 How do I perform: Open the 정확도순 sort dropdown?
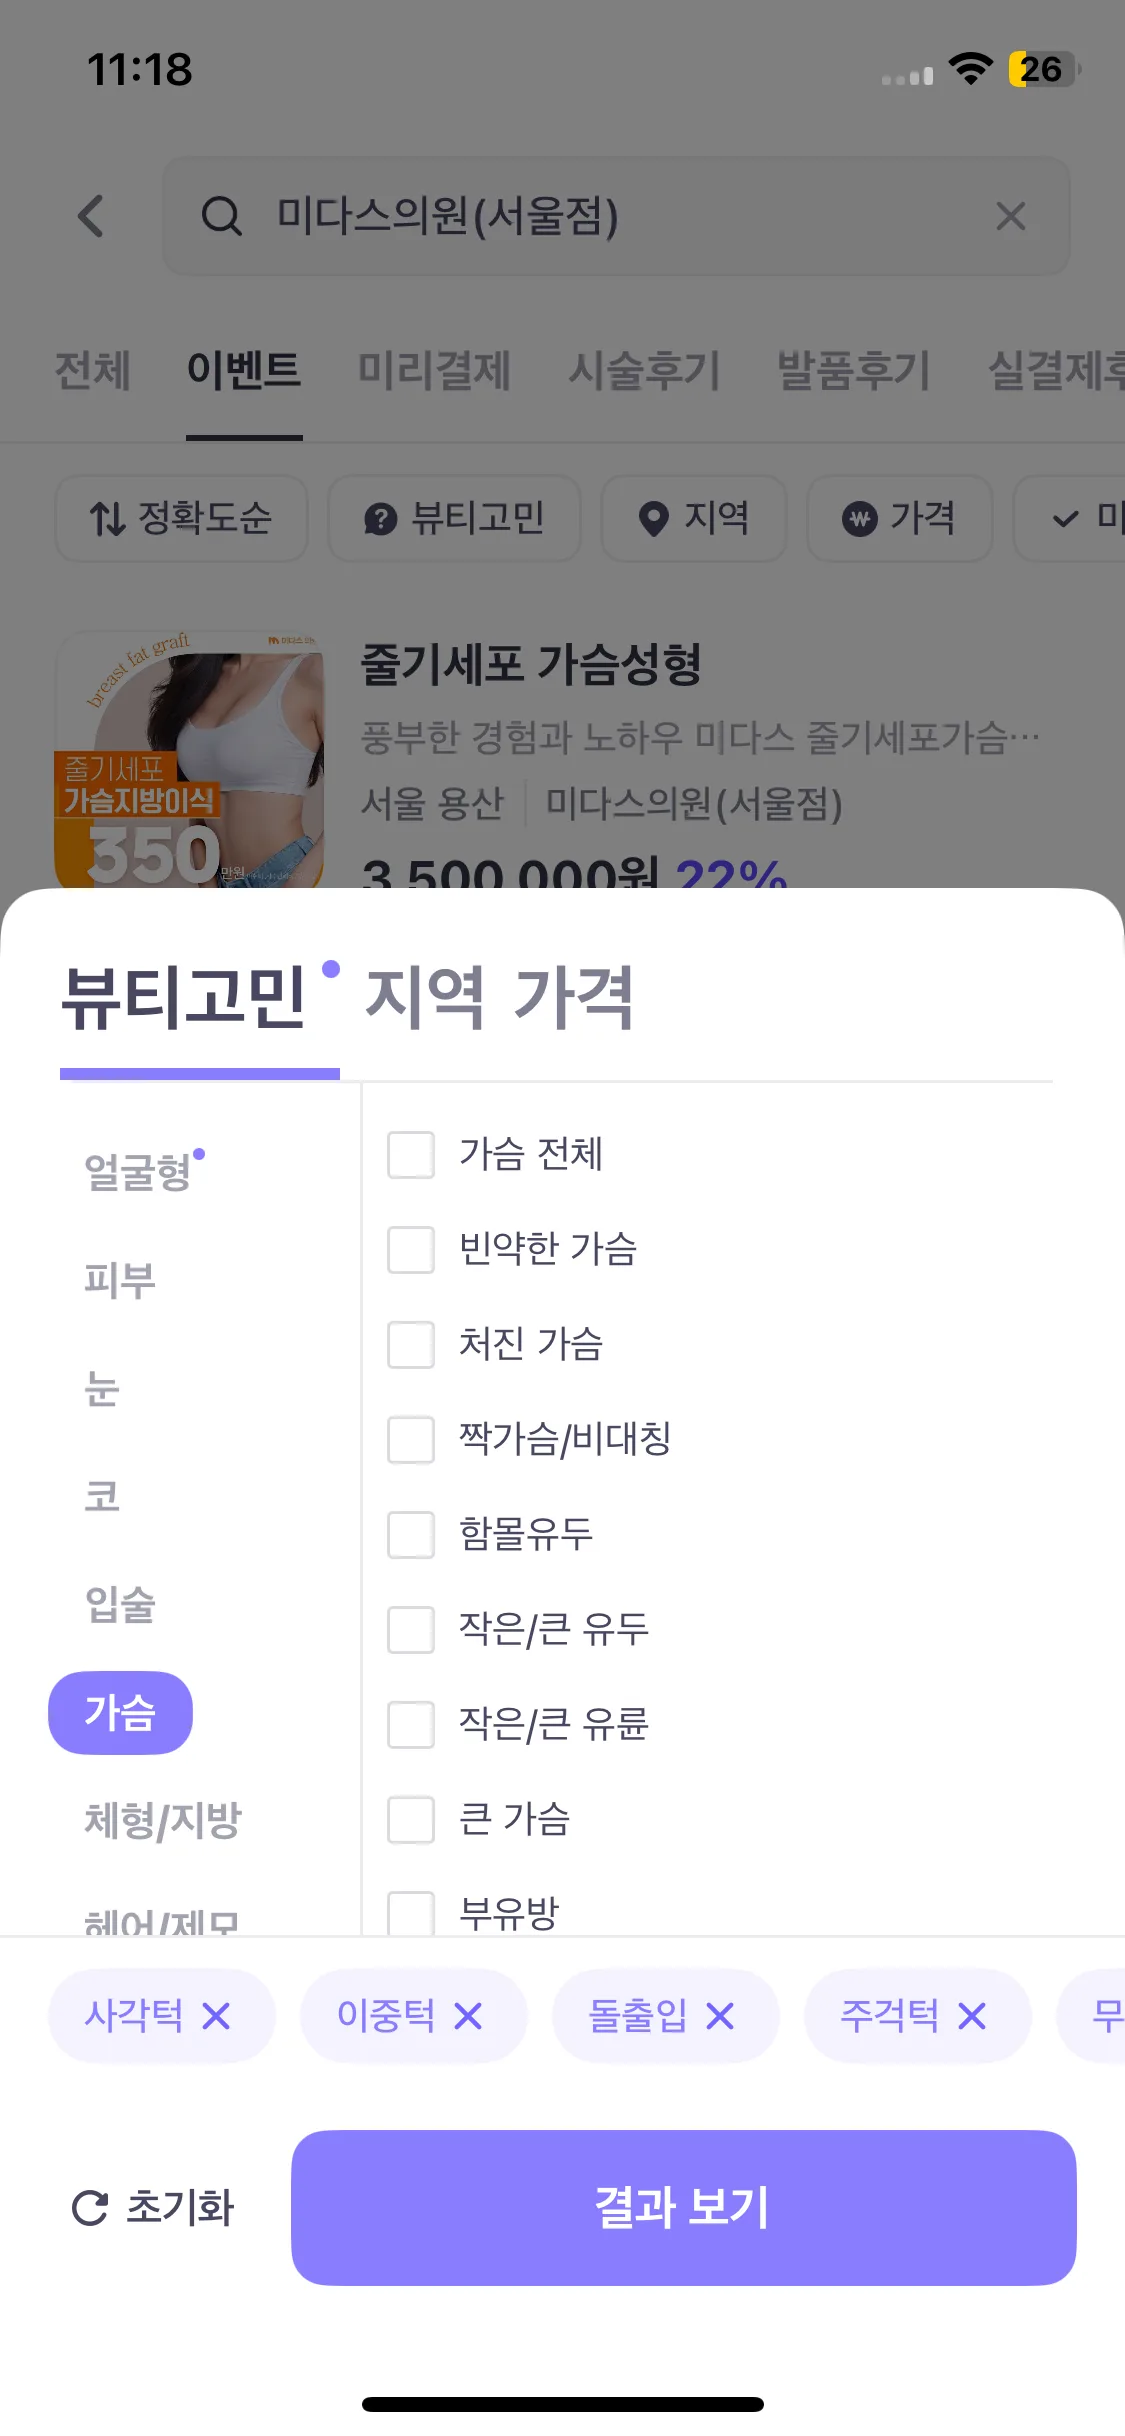coord(181,518)
